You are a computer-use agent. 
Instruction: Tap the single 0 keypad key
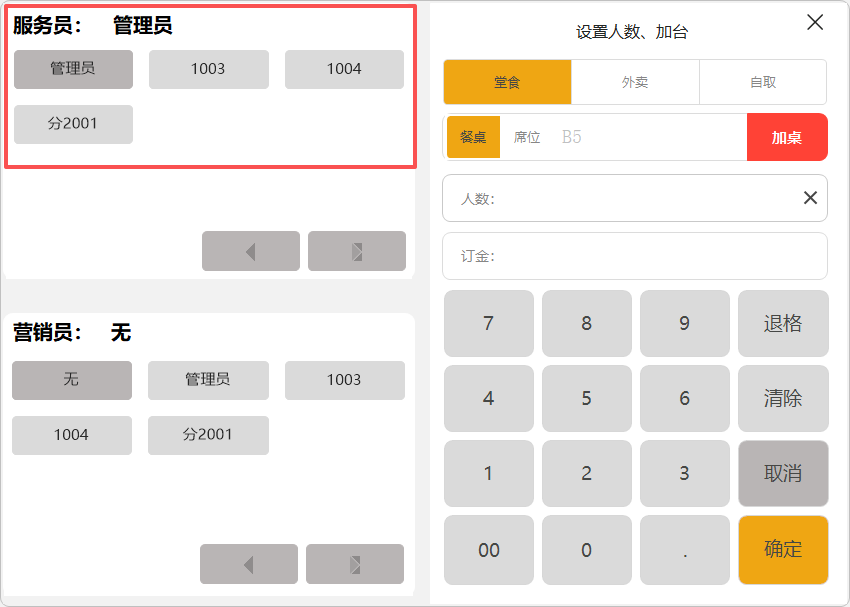587,550
